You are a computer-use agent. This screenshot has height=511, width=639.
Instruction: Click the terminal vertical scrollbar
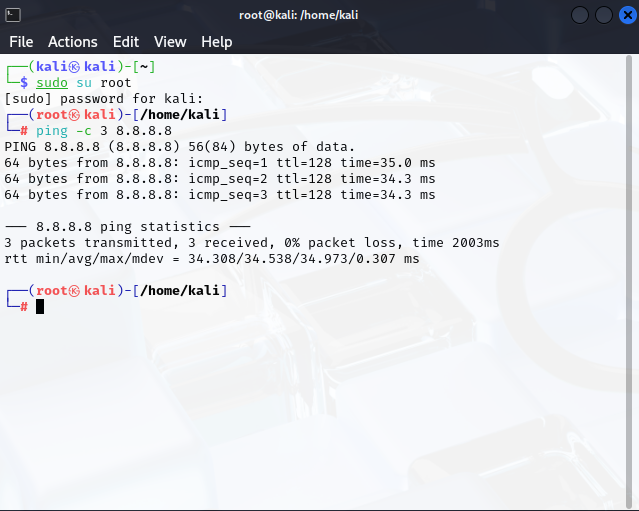[x=629, y=281]
